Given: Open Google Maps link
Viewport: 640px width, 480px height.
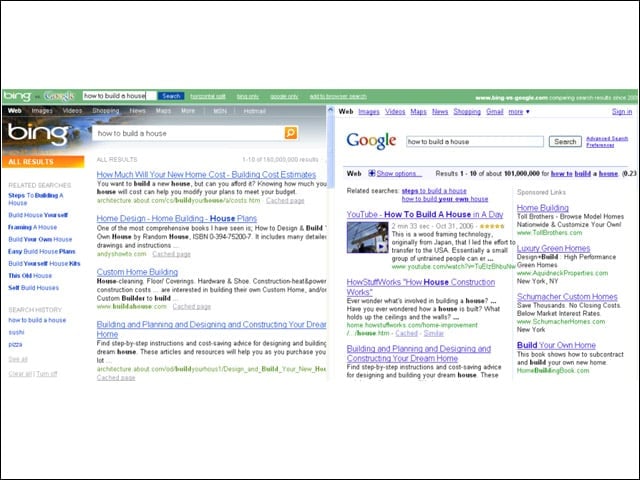Looking at the screenshot, I should (418, 111).
